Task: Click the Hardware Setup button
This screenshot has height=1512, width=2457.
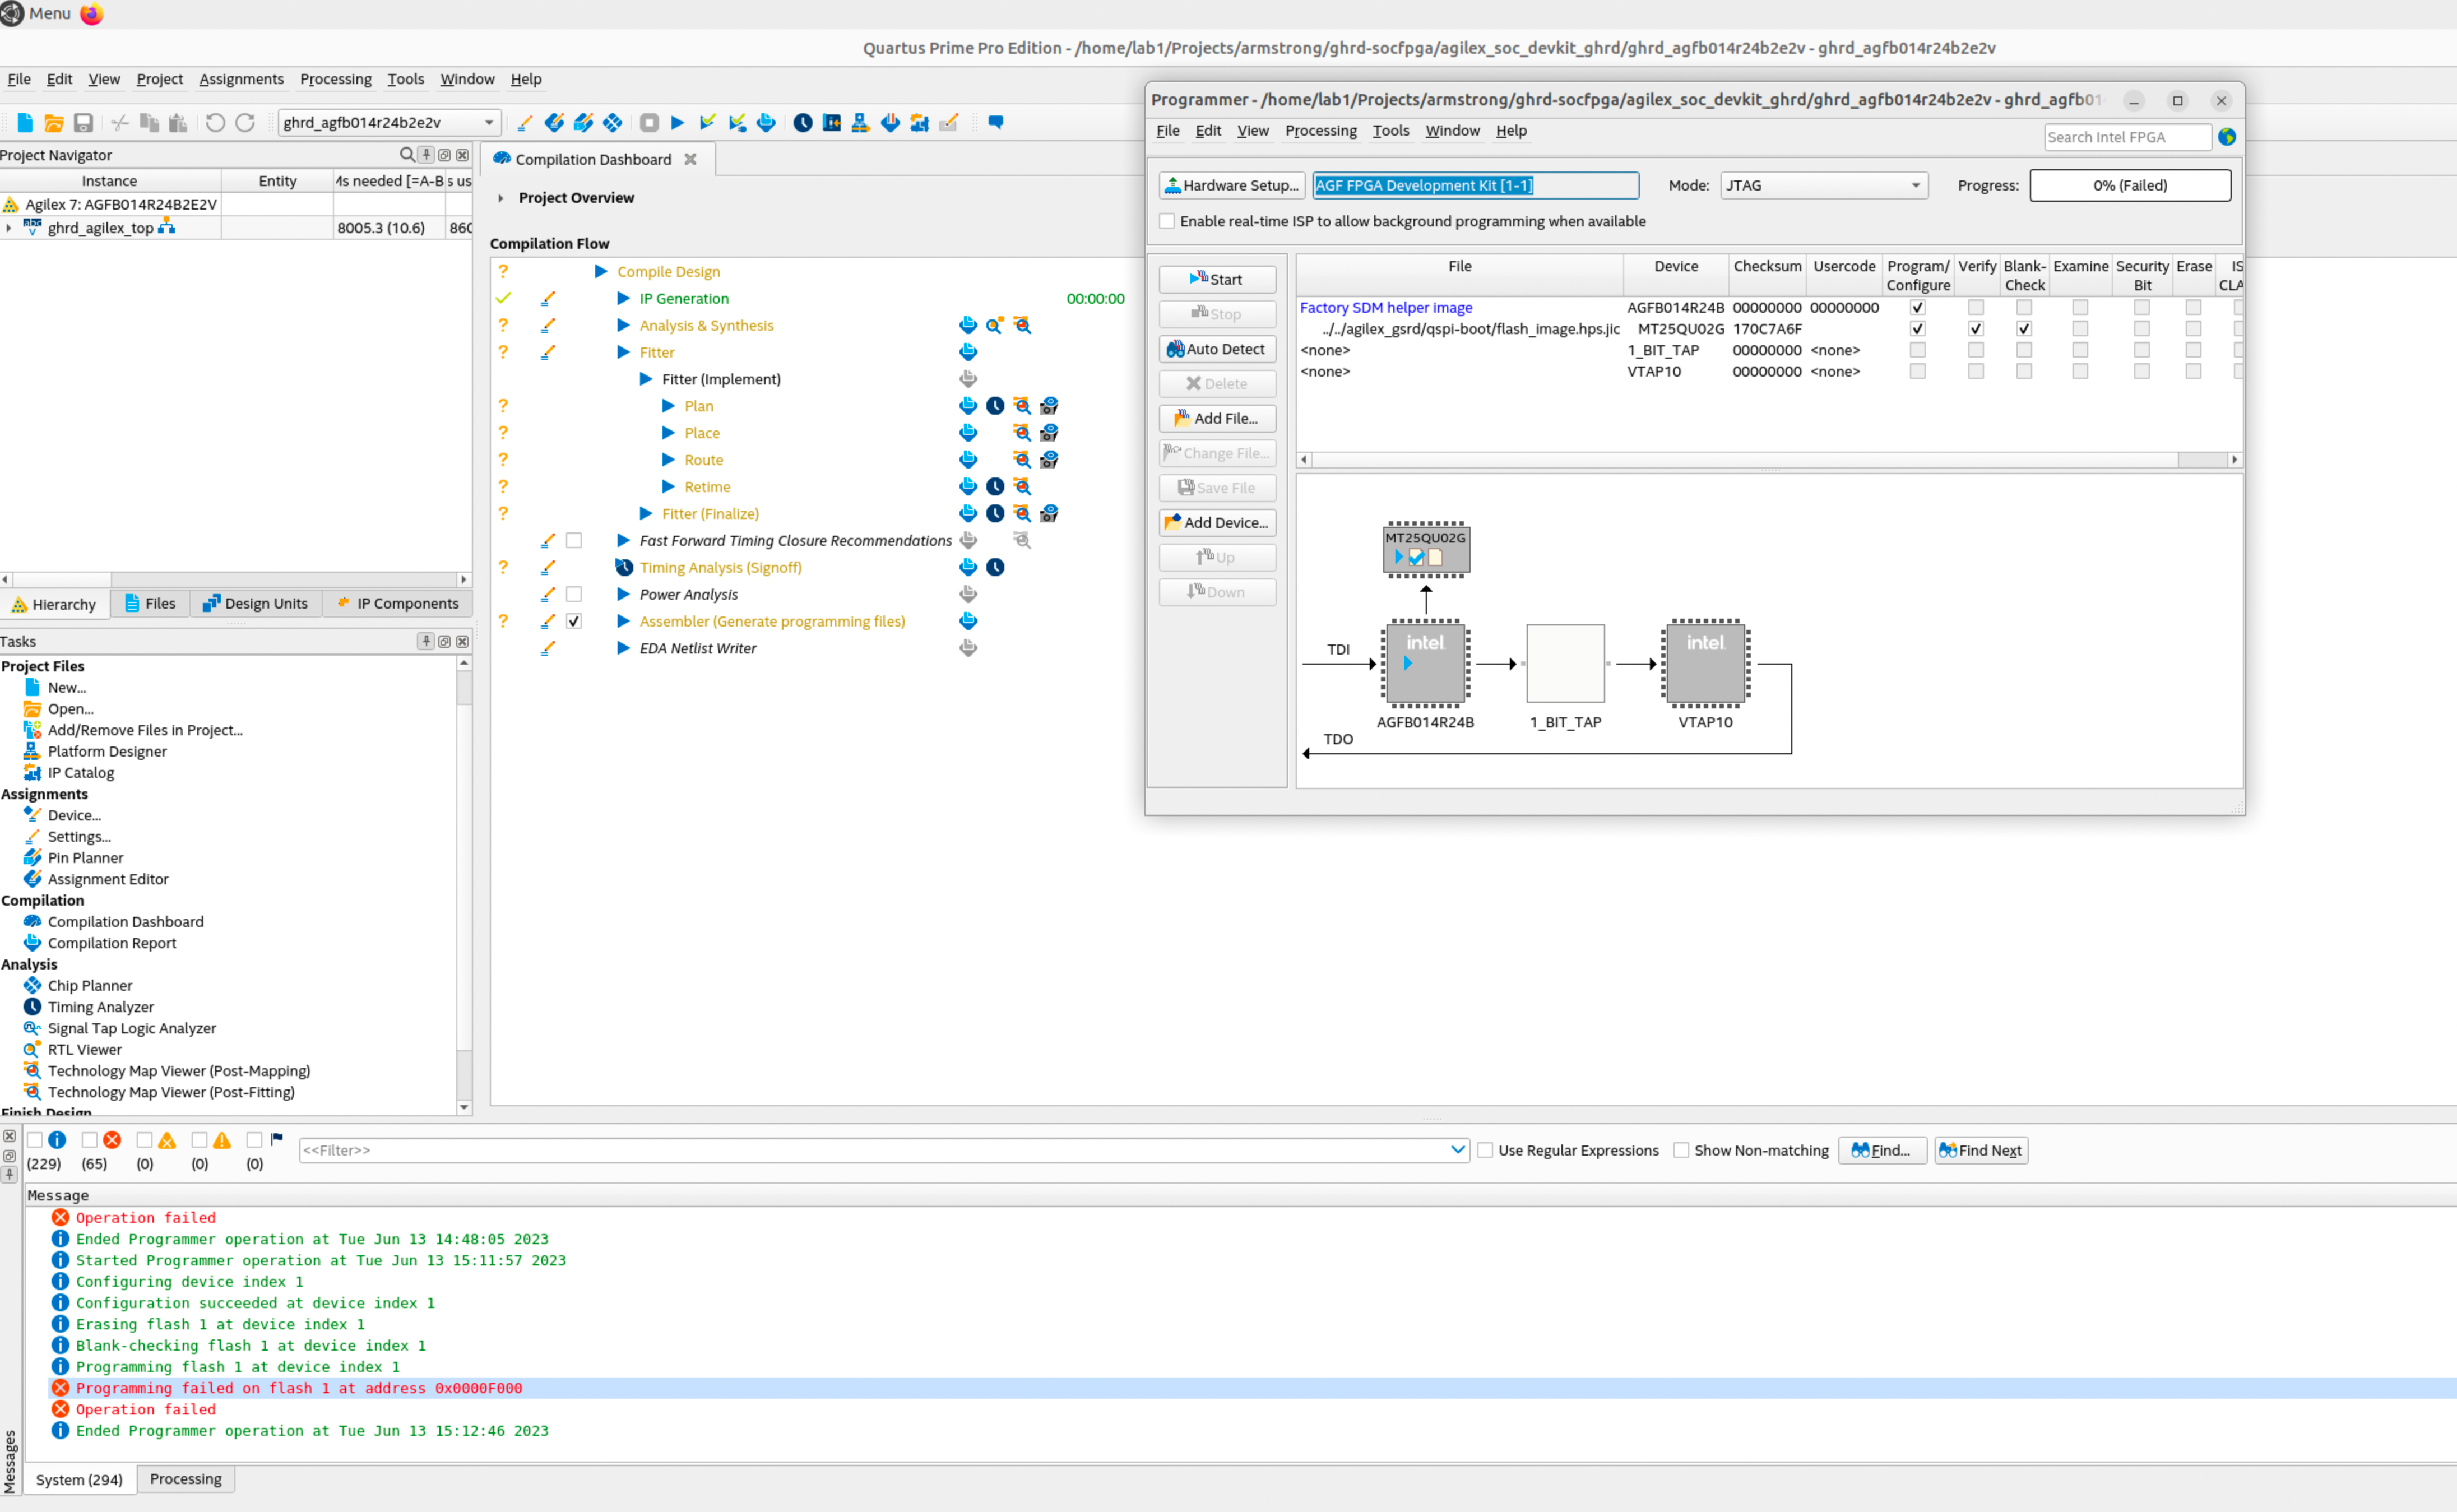Action: click(1232, 185)
